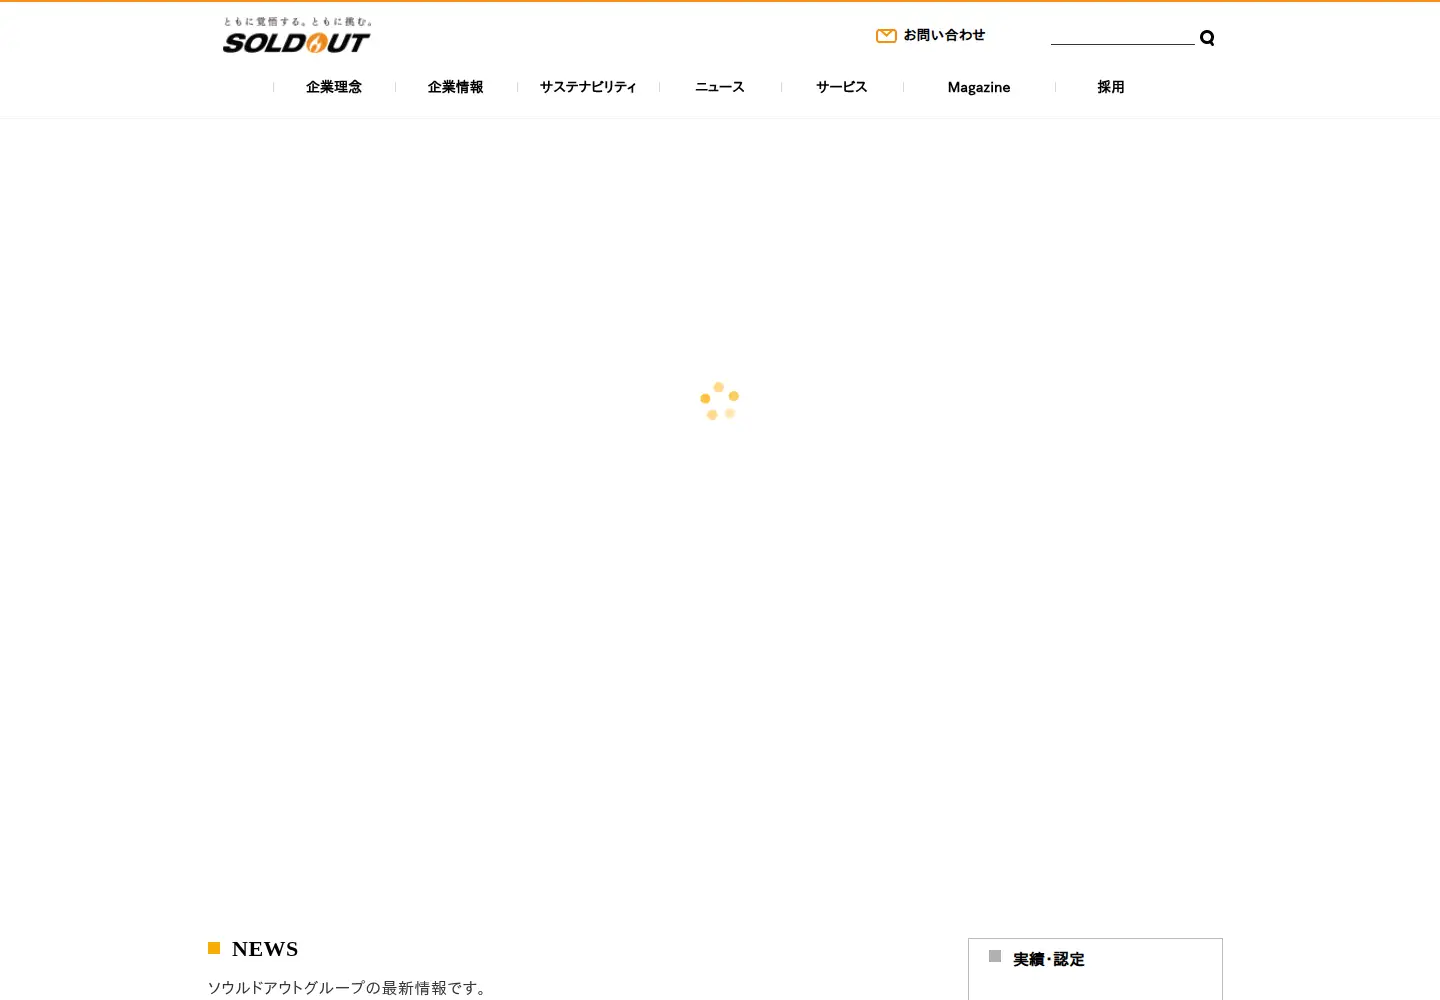The width and height of the screenshot is (1440, 1000).
Task: Select ニュース in the navigation
Action: pos(720,87)
